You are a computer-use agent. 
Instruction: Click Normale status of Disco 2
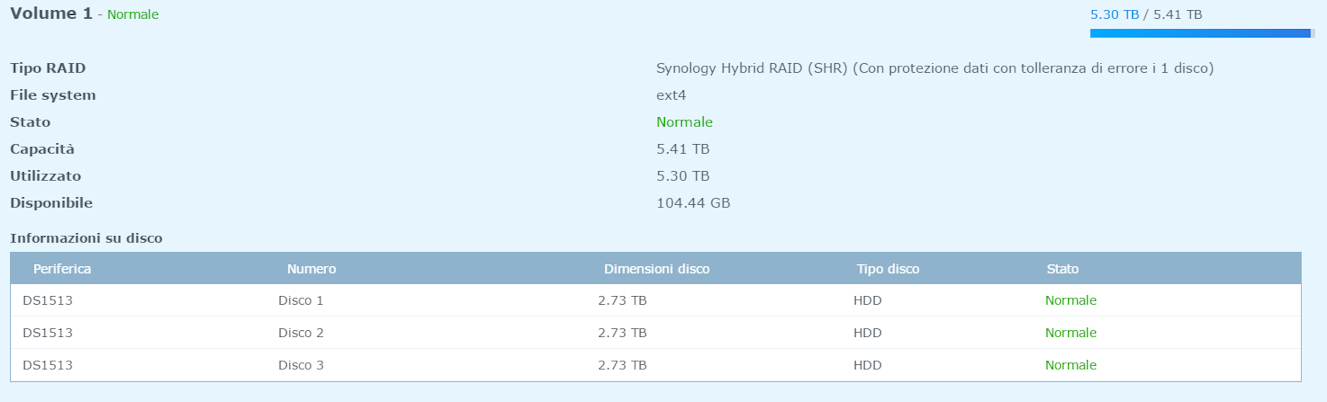1070,332
